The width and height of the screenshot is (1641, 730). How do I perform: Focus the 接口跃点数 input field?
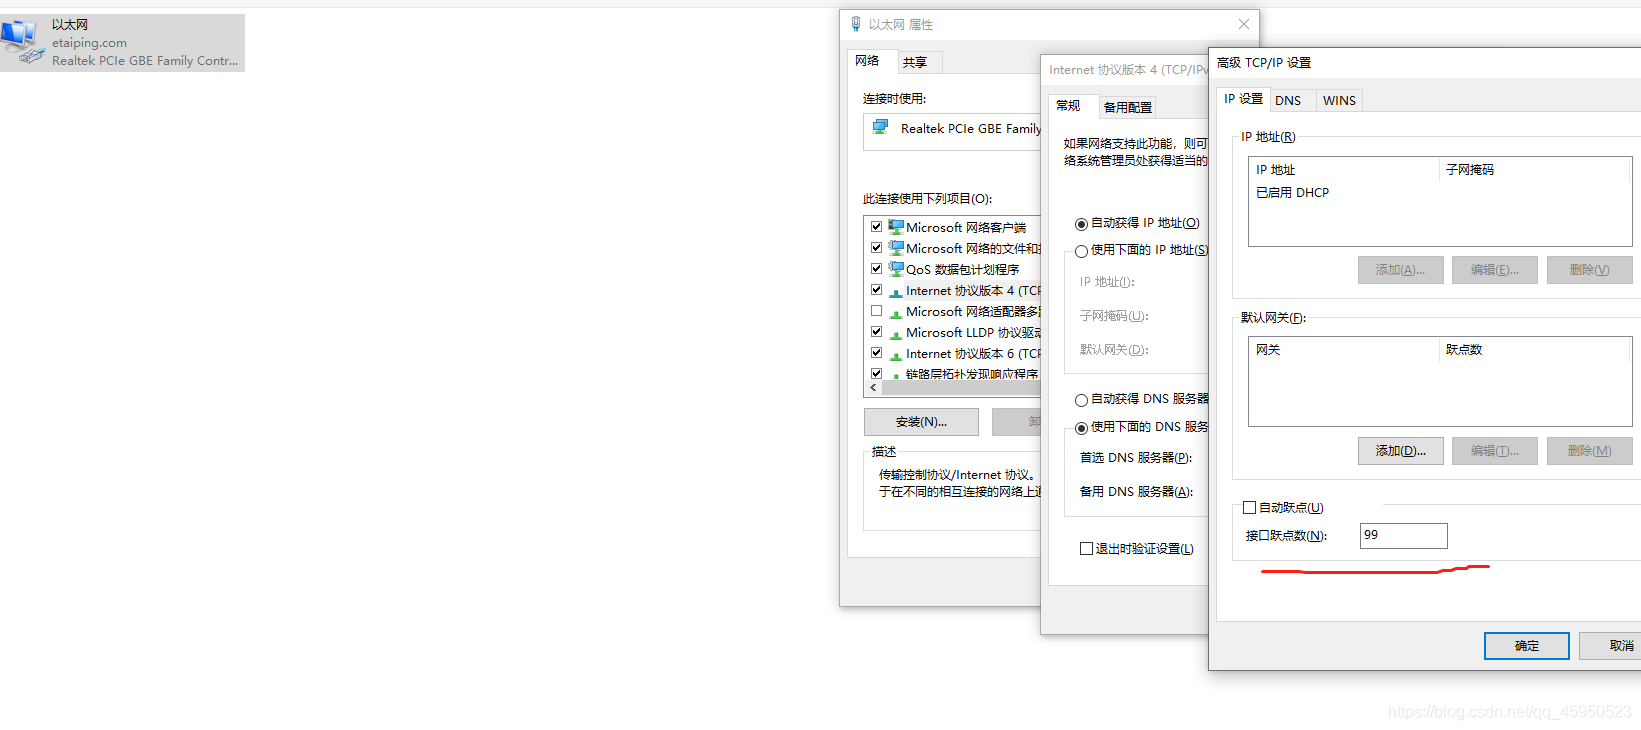(1403, 536)
